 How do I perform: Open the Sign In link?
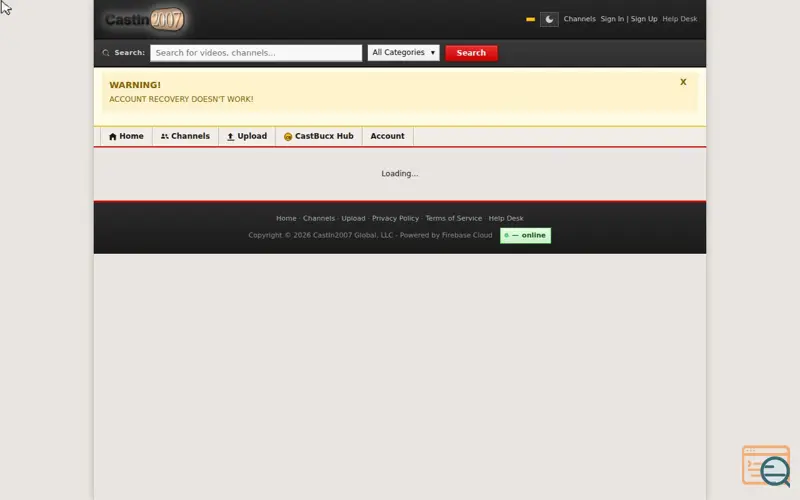(x=612, y=19)
